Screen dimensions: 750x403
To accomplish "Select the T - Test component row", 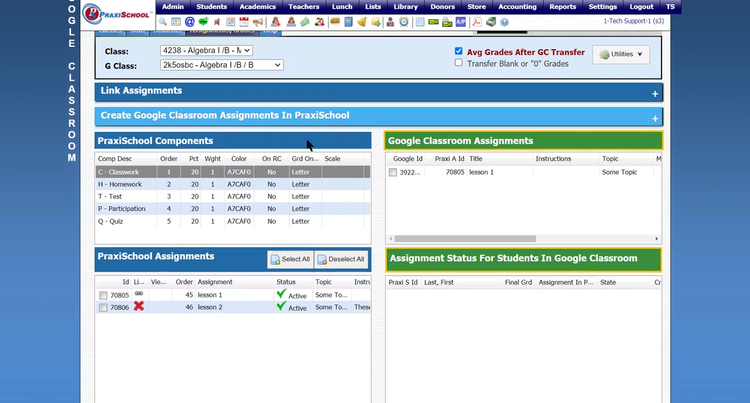I will (x=233, y=196).
